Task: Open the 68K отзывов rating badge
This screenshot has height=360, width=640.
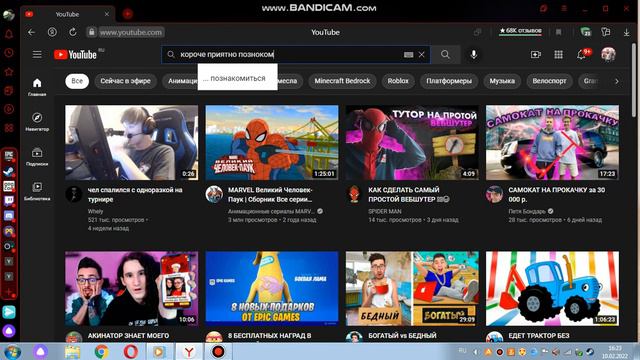Action: pyautogui.click(x=520, y=31)
